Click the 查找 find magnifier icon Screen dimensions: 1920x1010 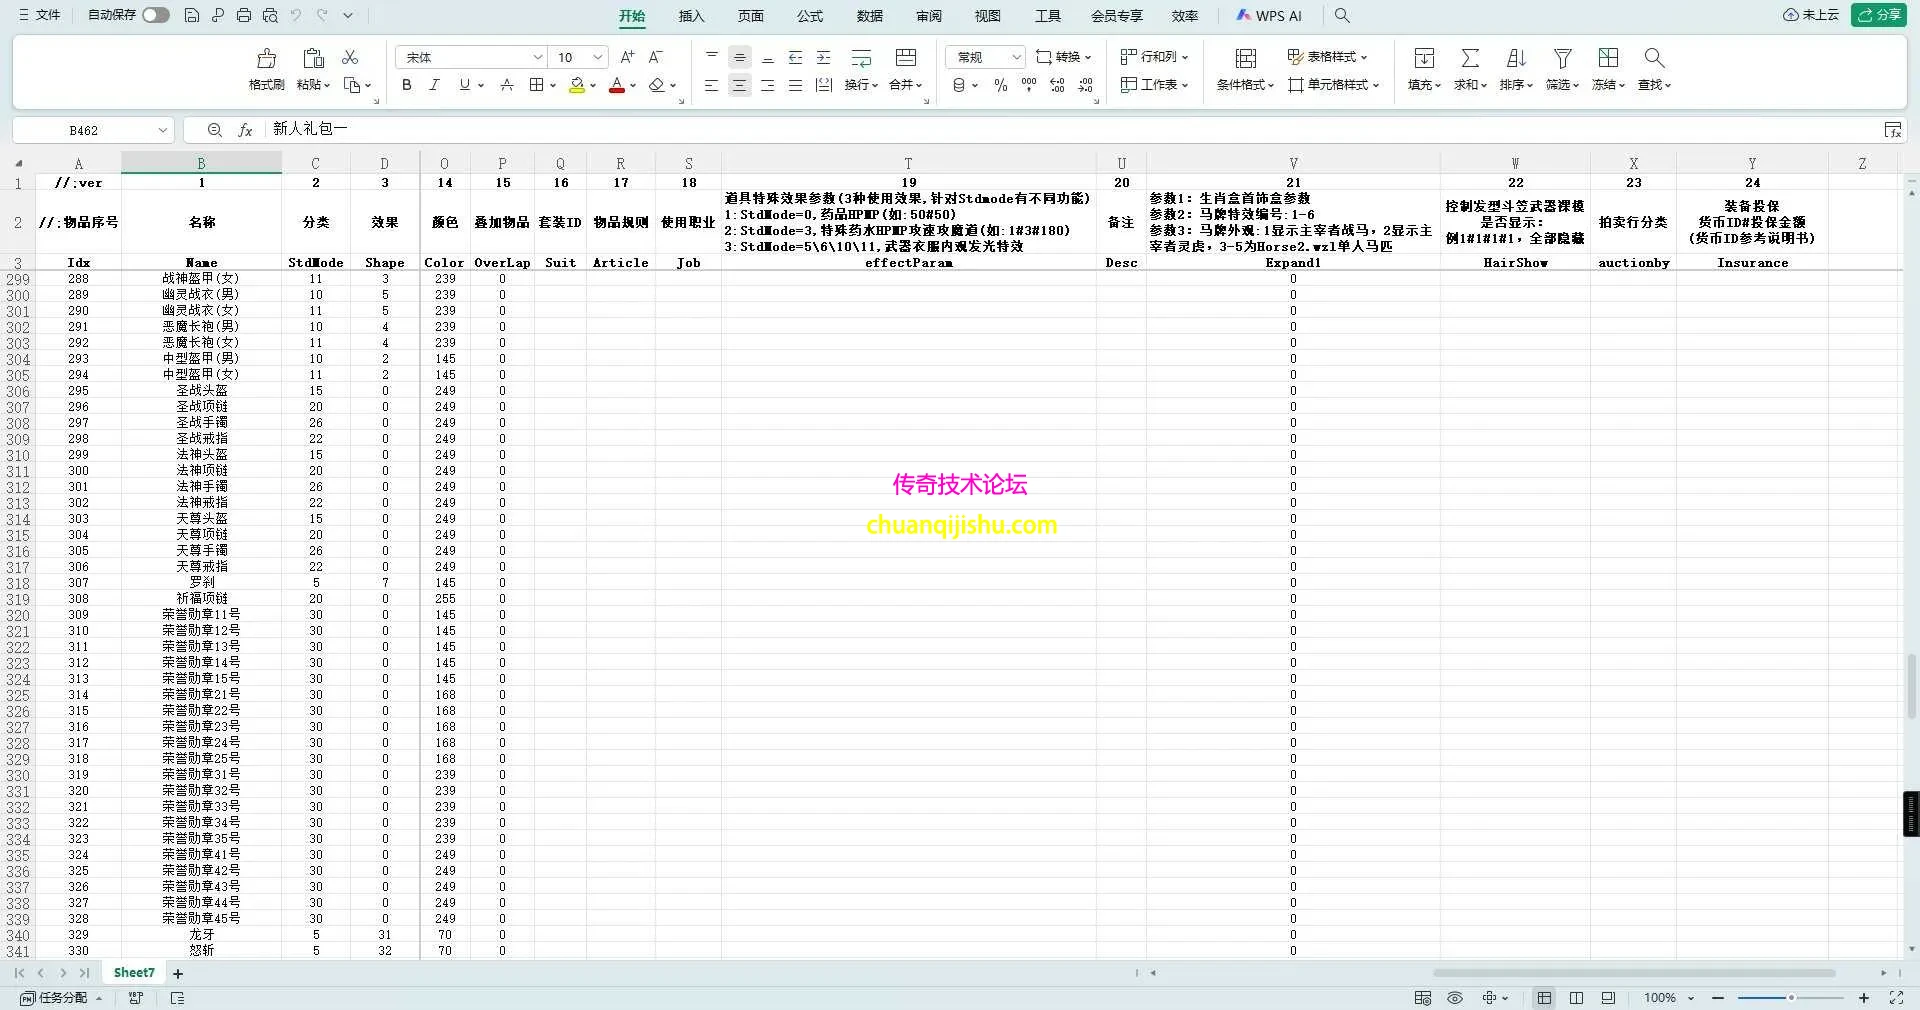click(x=1654, y=57)
